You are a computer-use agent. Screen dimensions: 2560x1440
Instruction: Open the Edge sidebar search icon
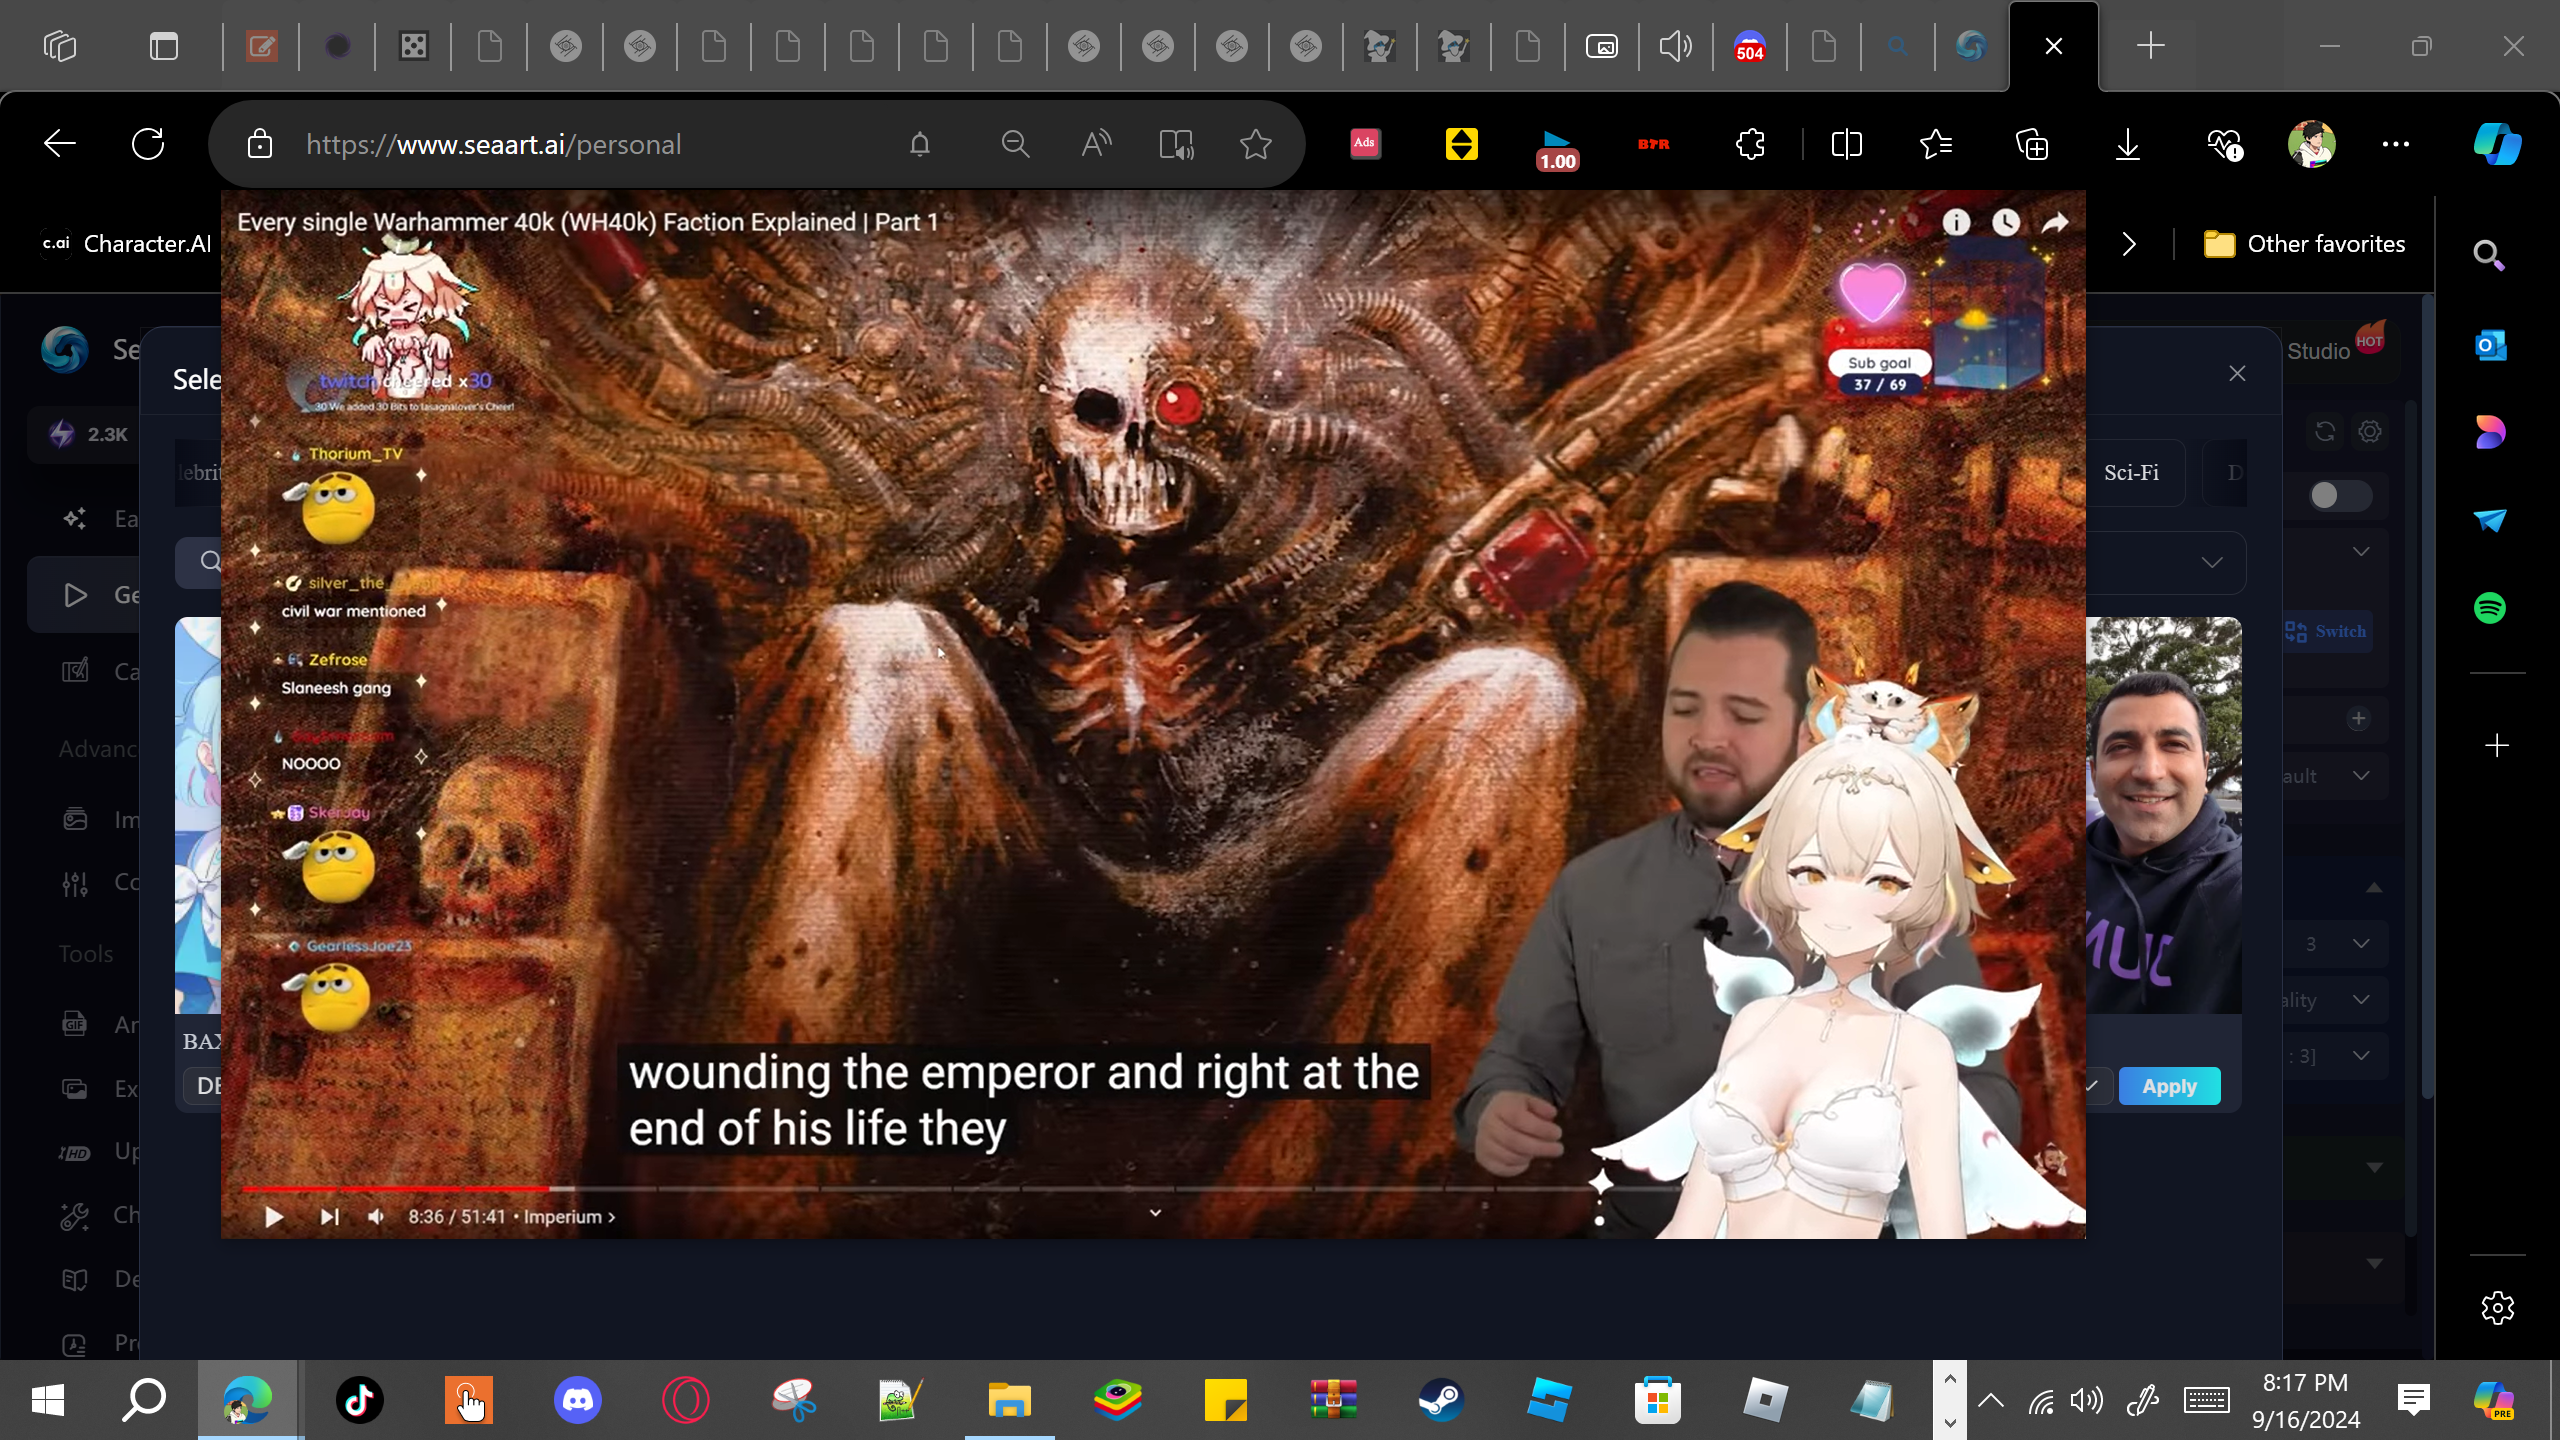coord(2489,256)
